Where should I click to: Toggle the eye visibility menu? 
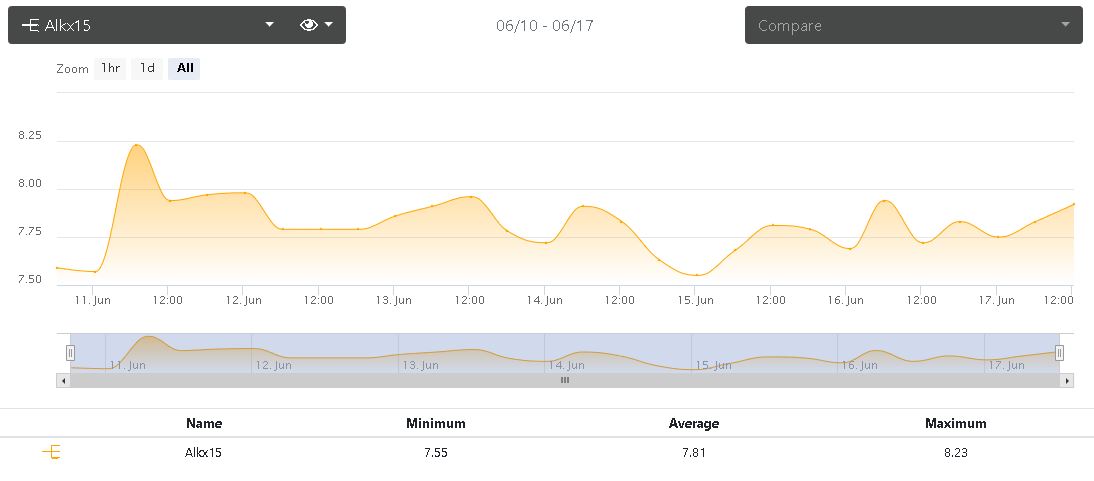tap(316, 25)
